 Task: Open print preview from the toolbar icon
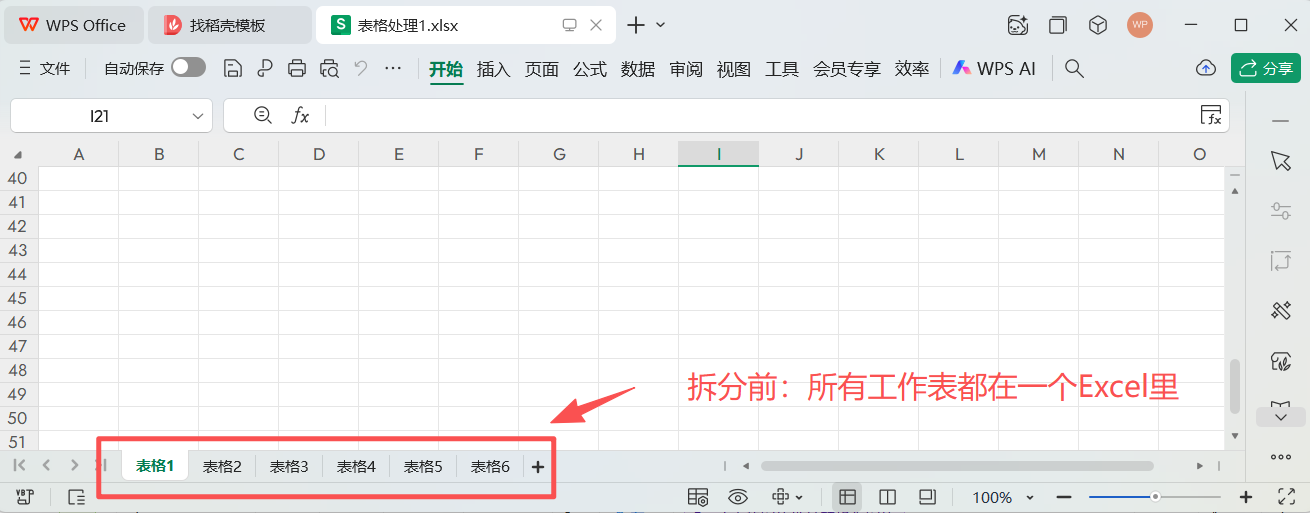(329, 68)
